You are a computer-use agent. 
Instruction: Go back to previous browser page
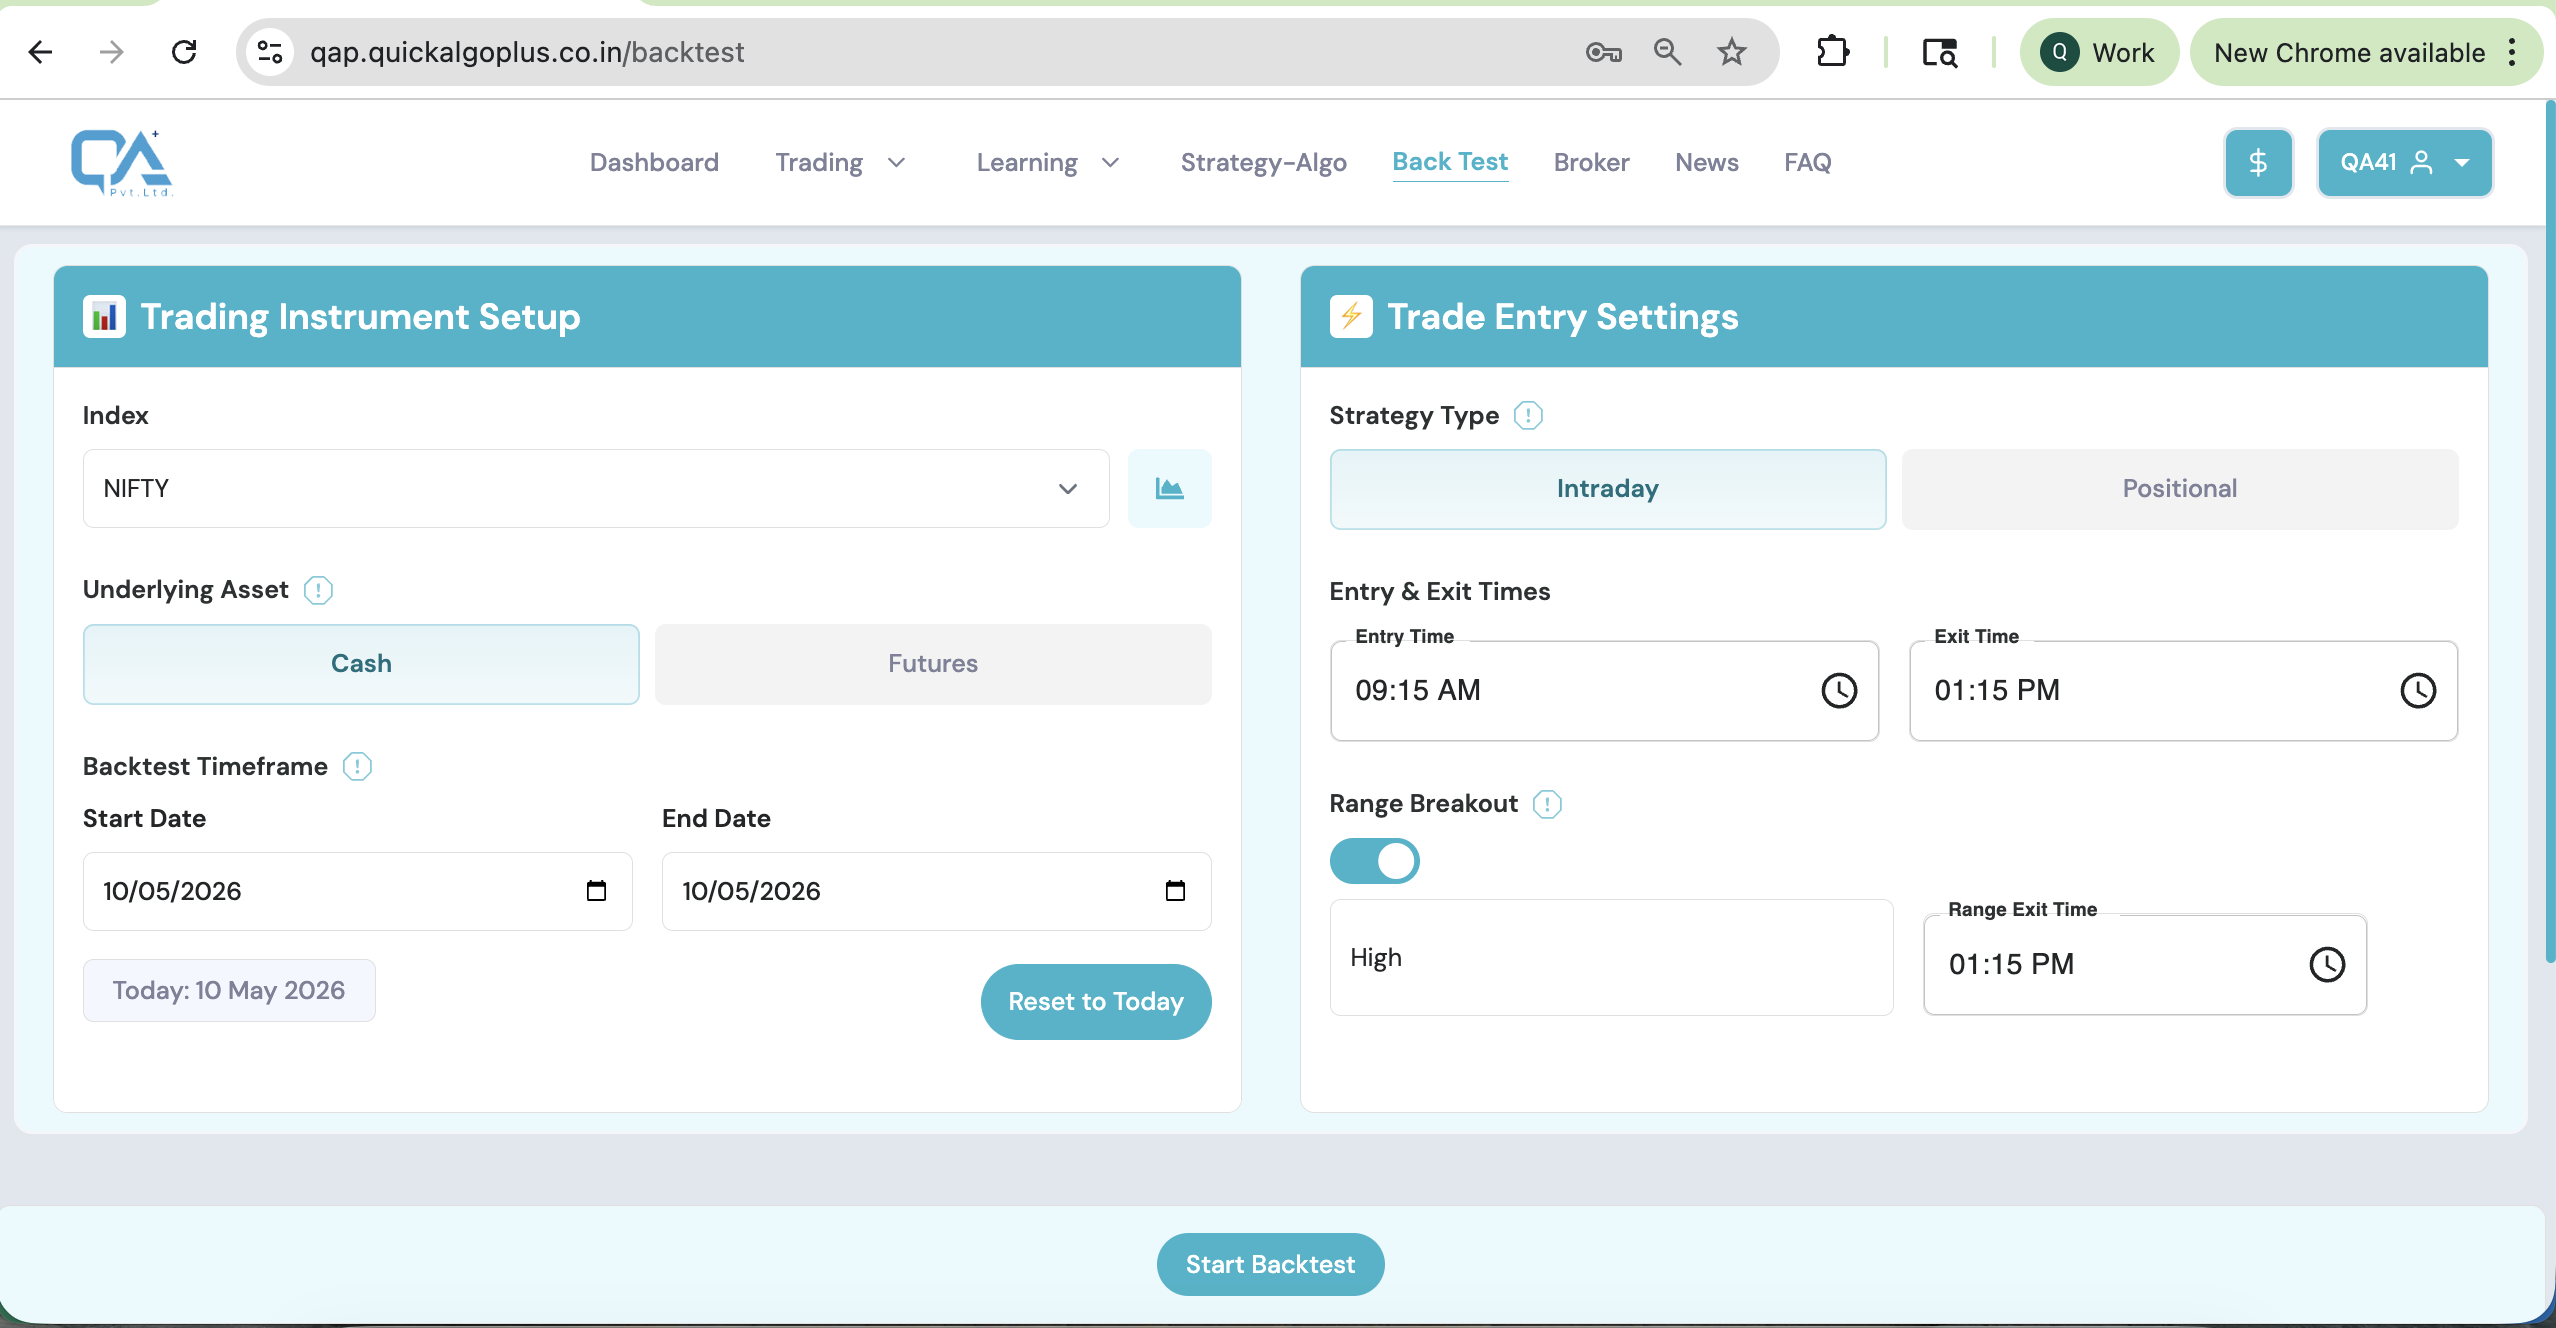(40, 52)
